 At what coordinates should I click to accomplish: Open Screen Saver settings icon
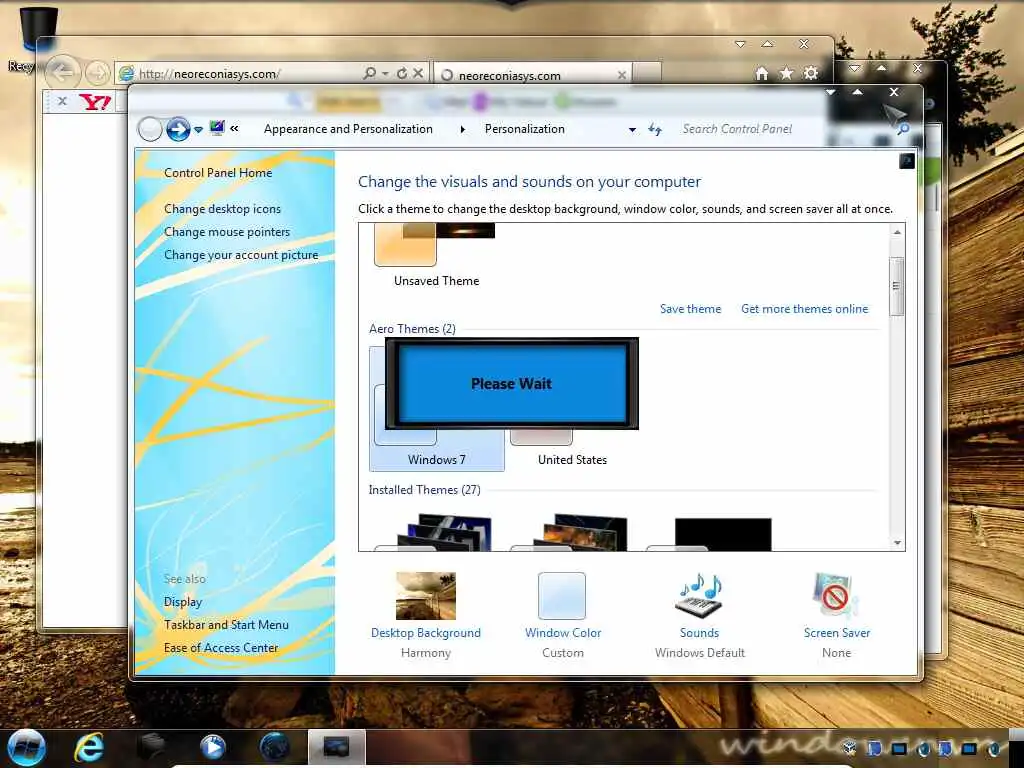click(x=835, y=595)
